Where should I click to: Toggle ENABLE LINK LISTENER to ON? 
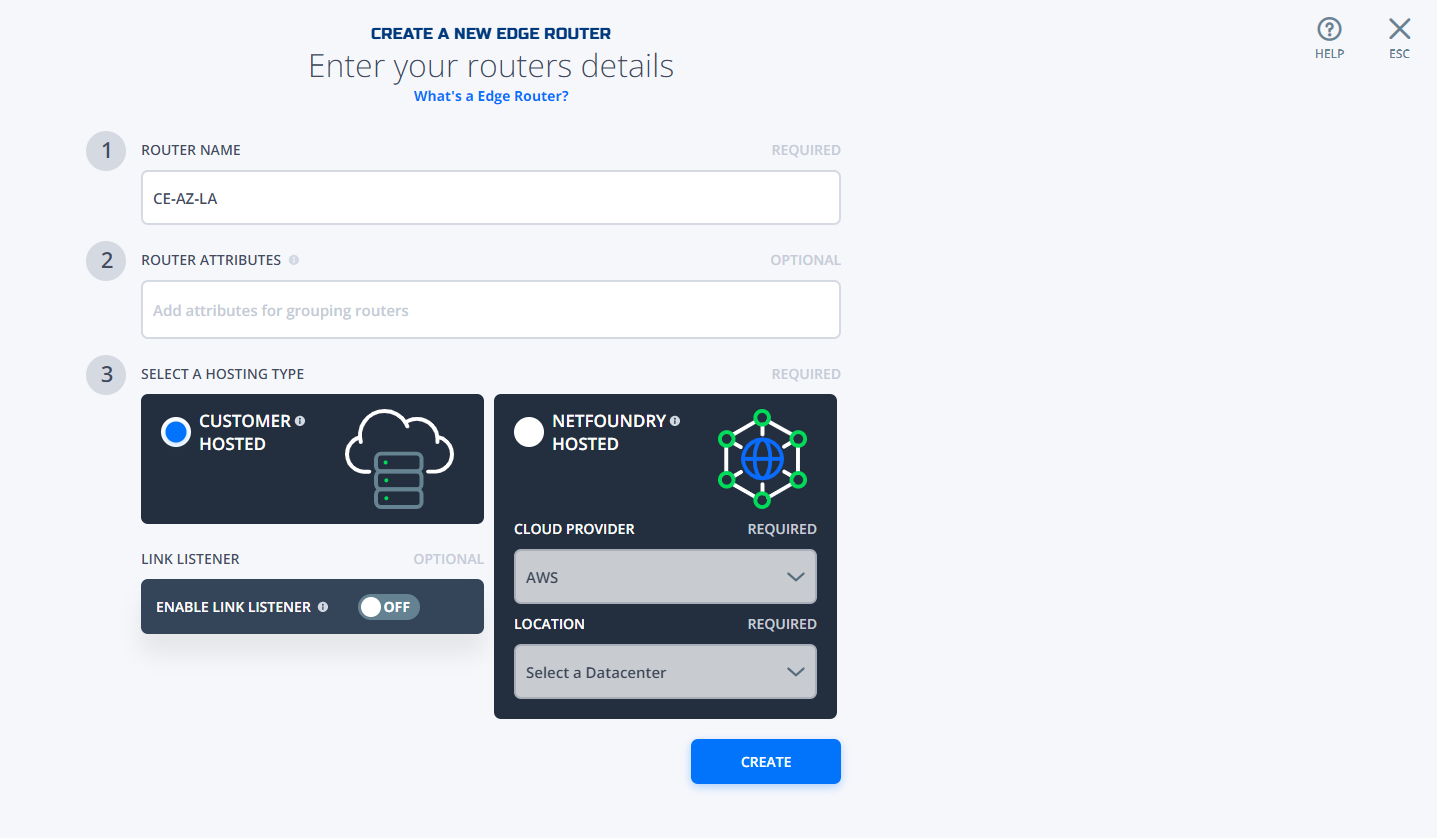click(x=389, y=606)
